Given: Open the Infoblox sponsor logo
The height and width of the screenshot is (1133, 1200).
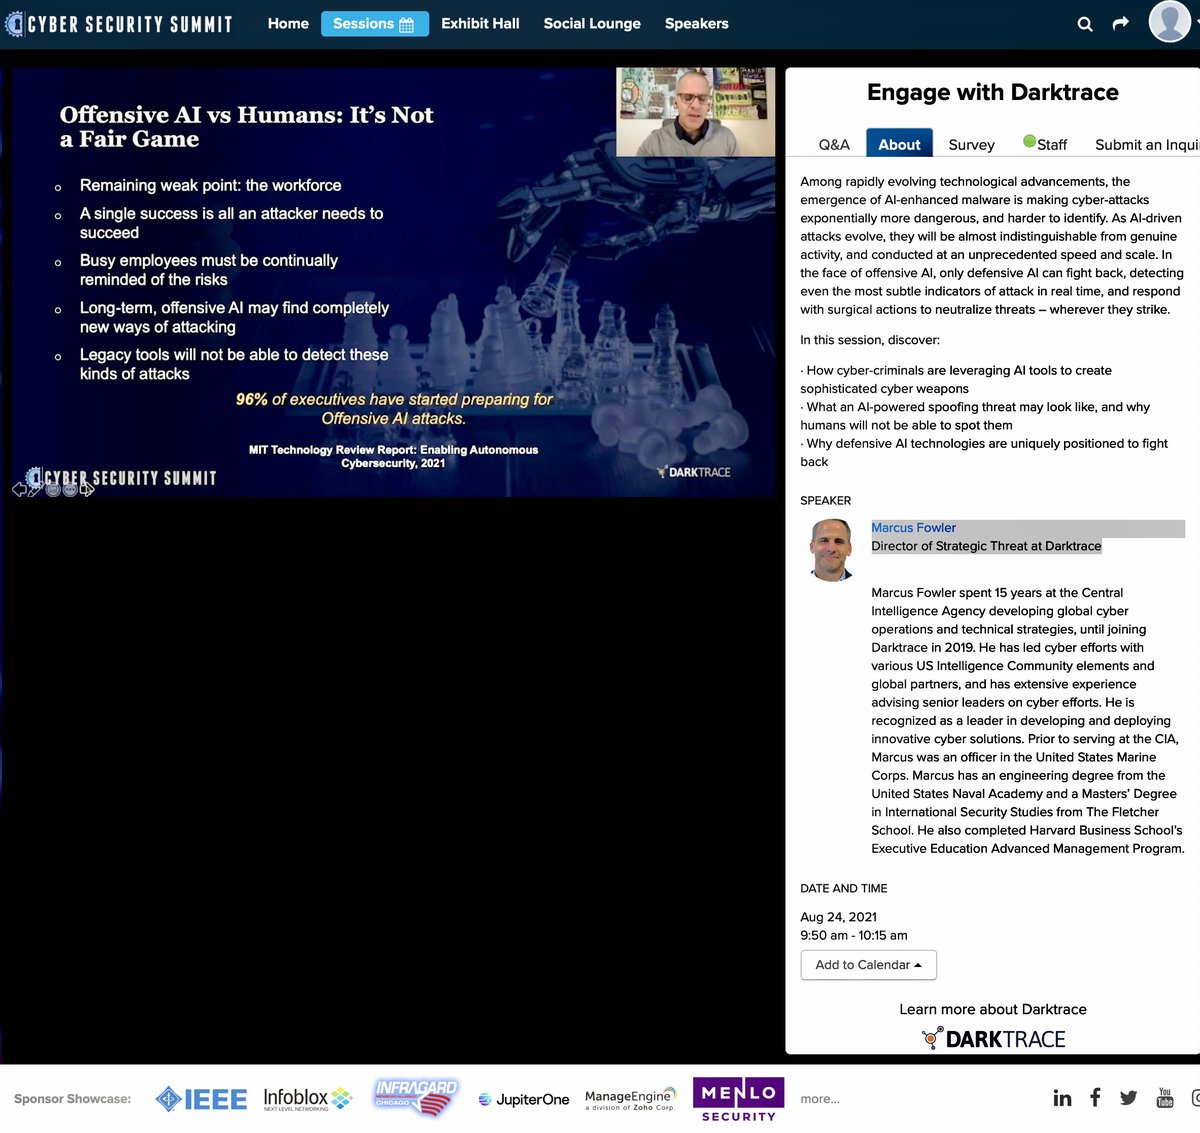Looking at the screenshot, I should coord(307,1099).
